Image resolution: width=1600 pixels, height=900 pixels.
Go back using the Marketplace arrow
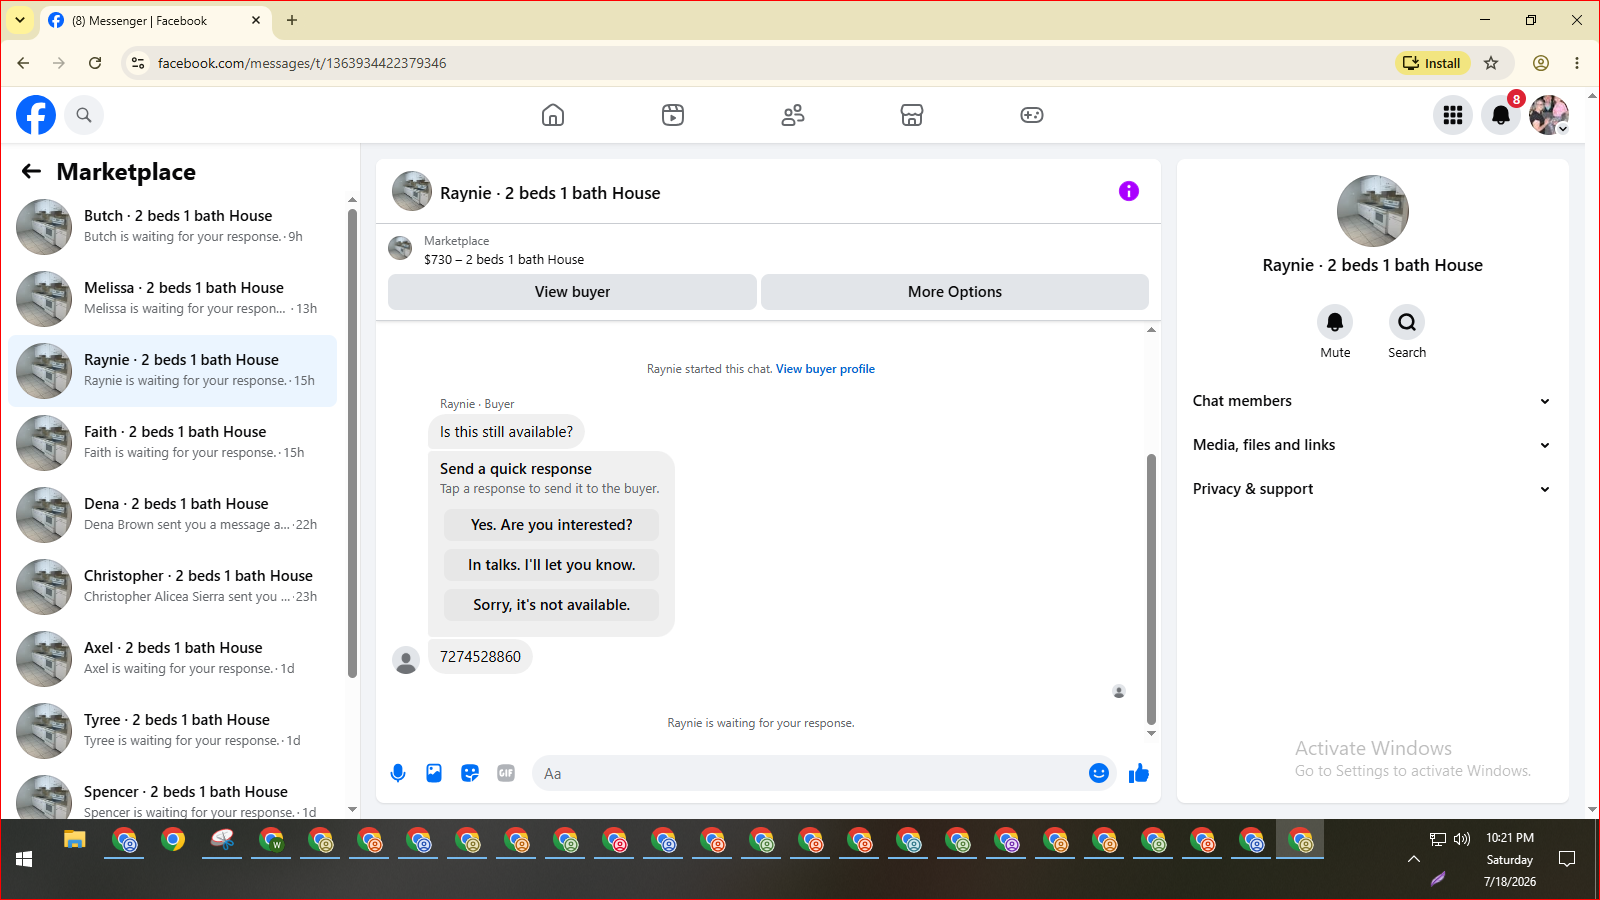click(31, 171)
